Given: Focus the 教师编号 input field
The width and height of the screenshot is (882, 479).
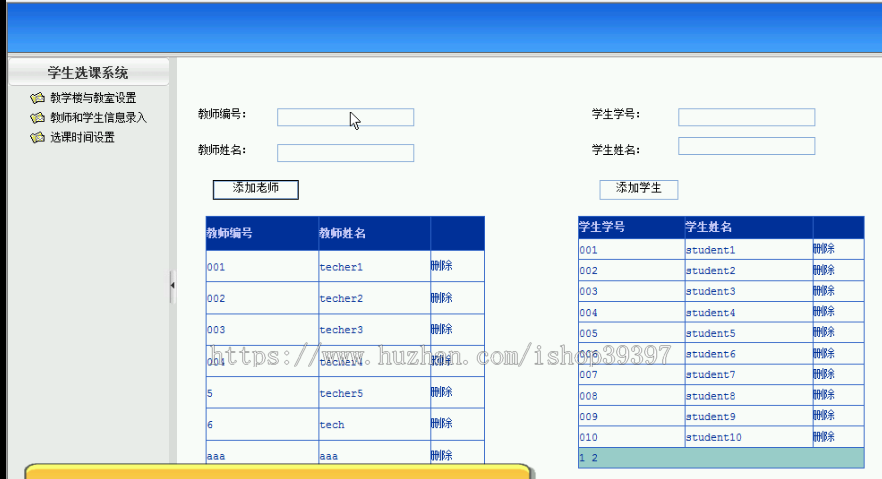Looking at the screenshot, I should tap(345, 117).
